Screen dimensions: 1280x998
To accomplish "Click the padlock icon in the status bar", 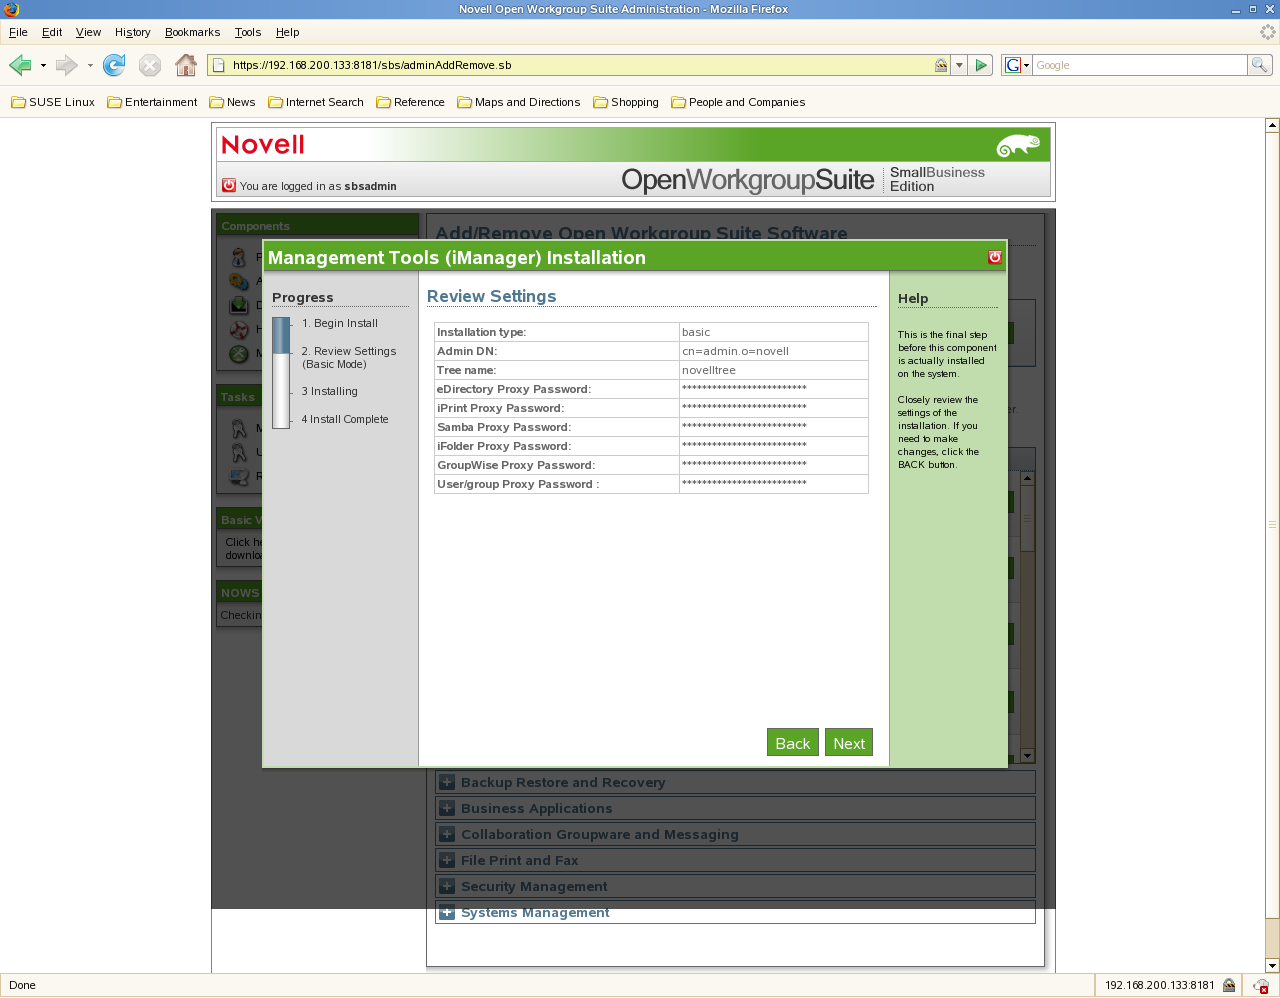I will tap(1229, 985).
